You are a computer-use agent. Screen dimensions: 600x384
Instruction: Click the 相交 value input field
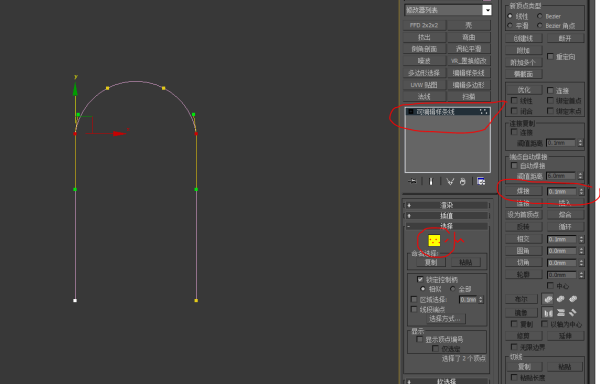[x=562, y=239]
